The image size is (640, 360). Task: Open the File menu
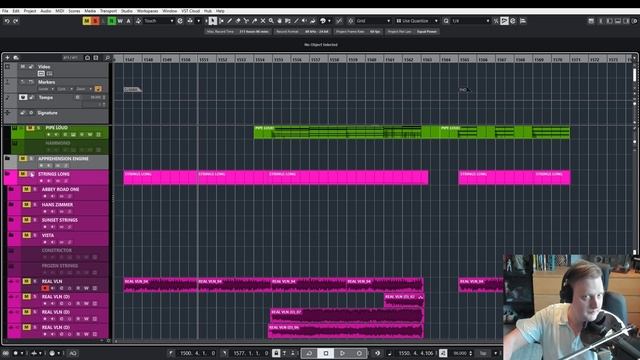5,11
